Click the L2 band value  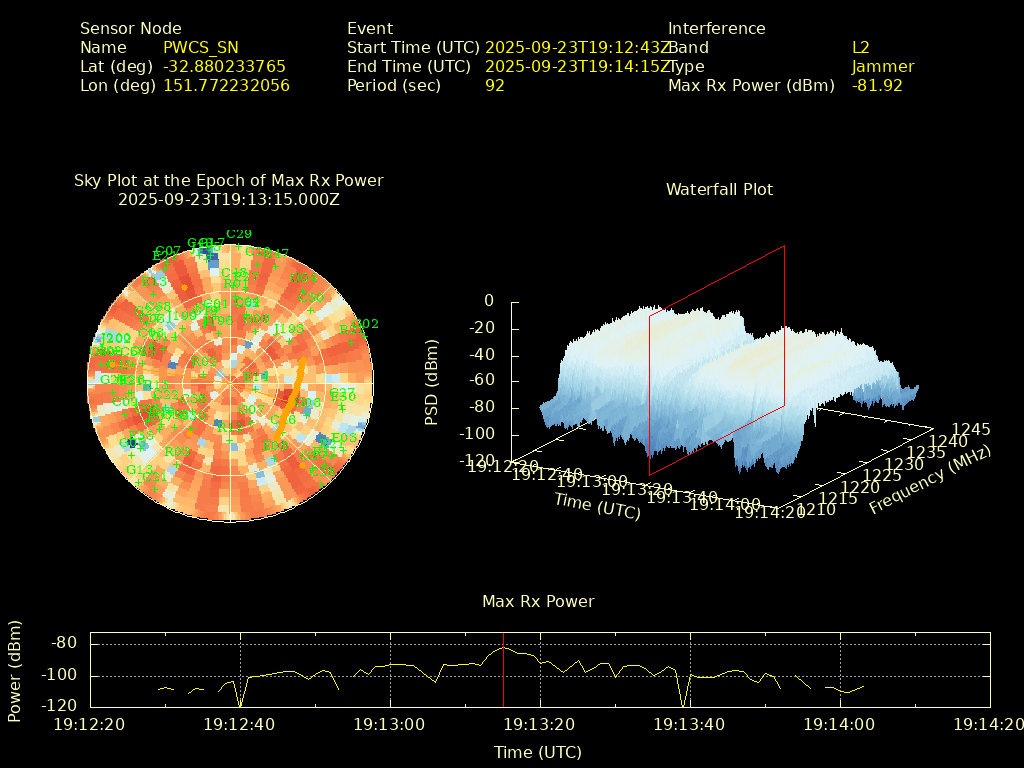point(861,47)
